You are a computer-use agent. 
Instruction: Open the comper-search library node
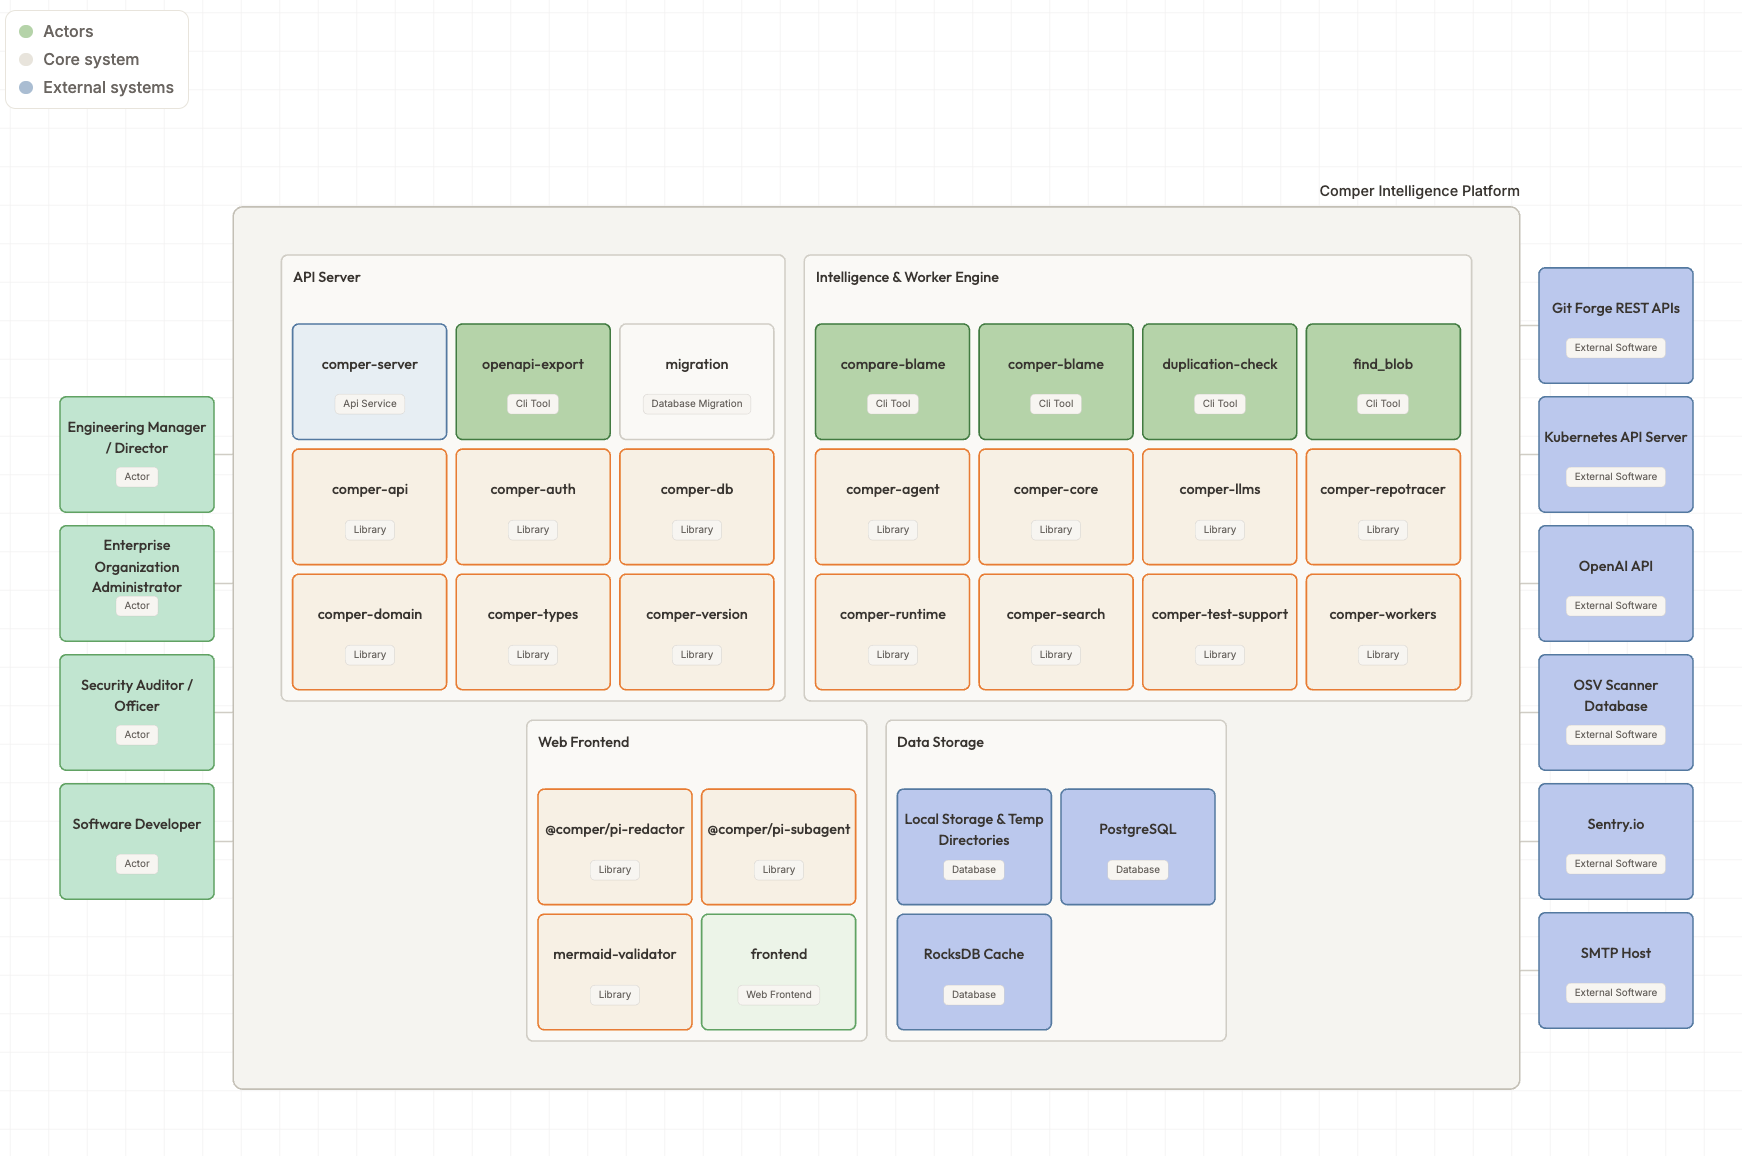[x=1056, y=632]
